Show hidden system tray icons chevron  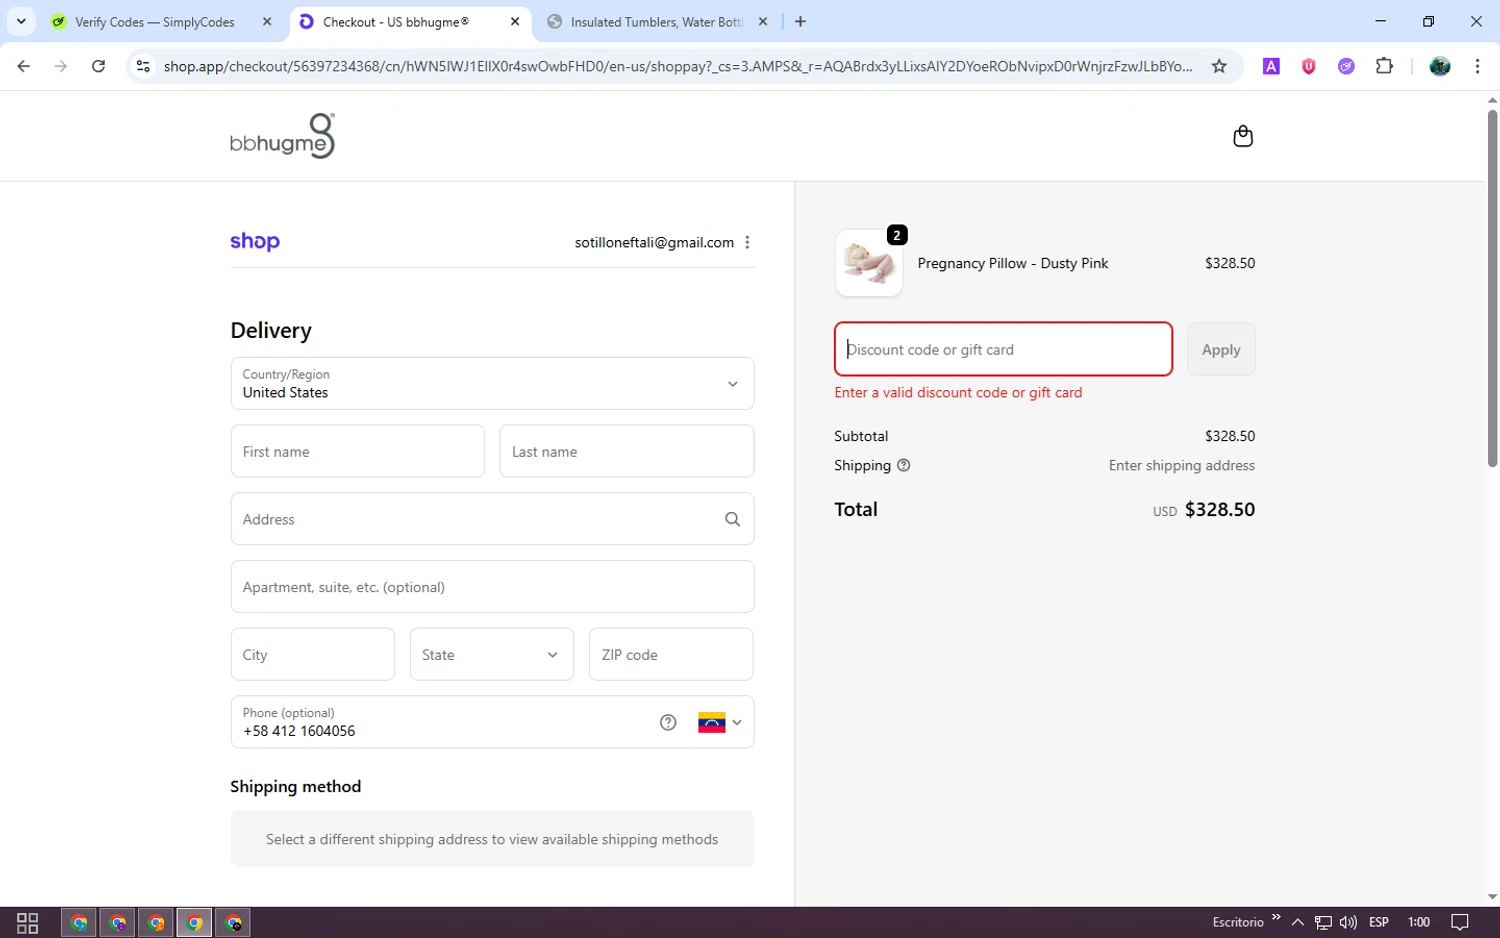coord(1297,922)
